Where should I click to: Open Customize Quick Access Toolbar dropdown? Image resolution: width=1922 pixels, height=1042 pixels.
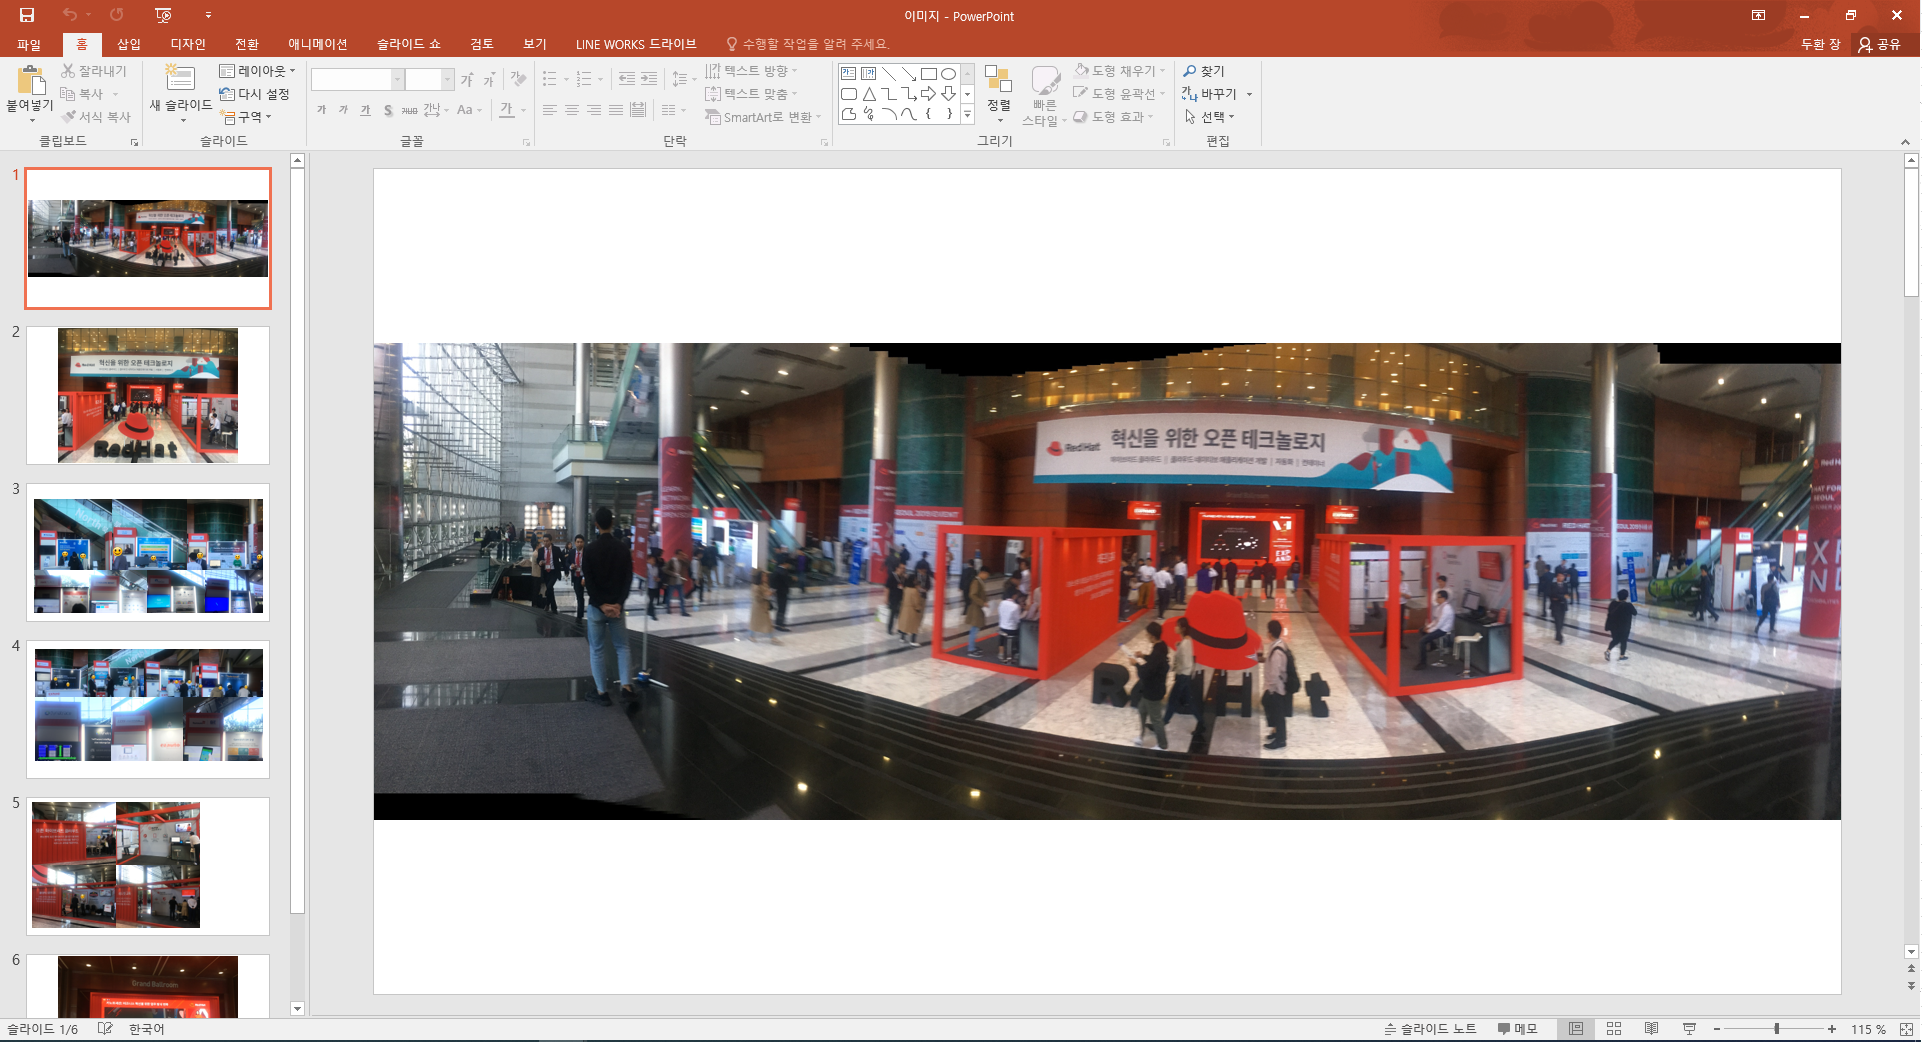coord(208,15)
